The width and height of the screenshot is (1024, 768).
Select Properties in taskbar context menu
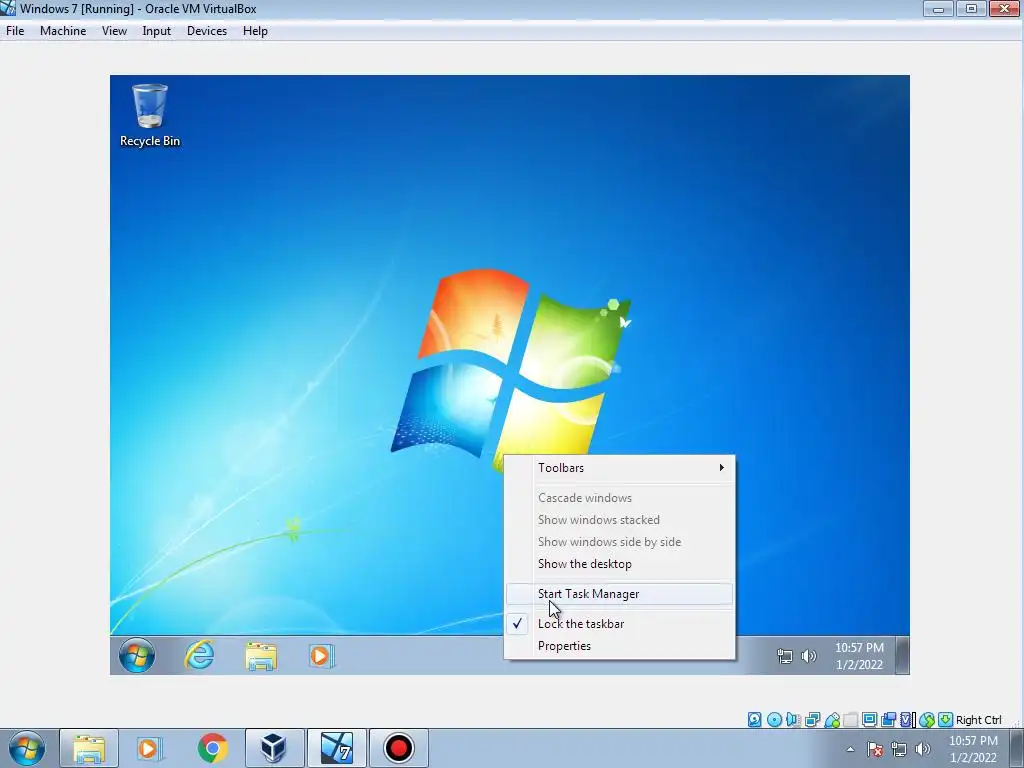[x=619, y=646]
